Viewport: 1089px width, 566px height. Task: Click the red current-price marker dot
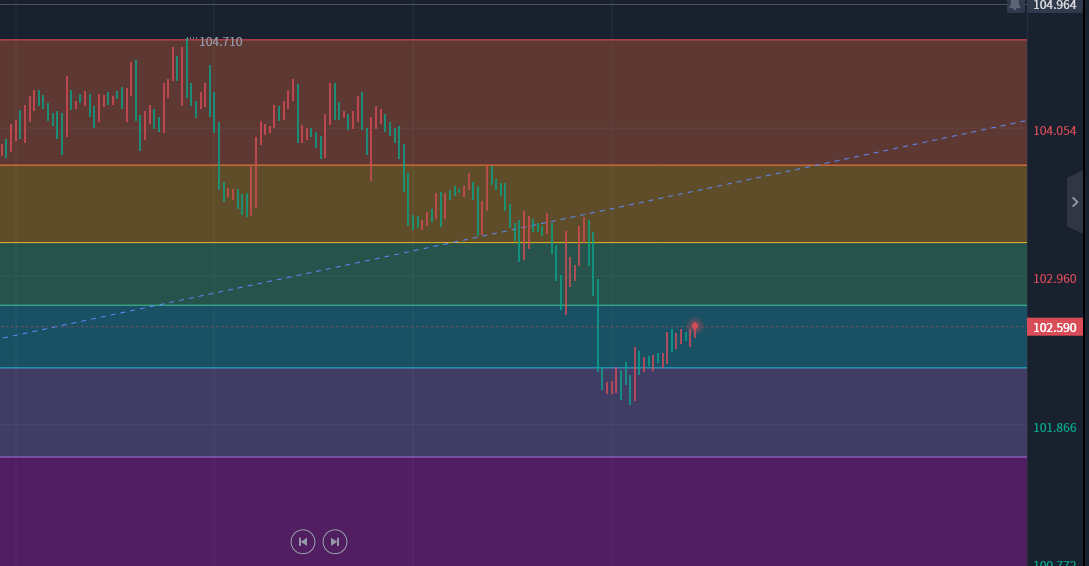[x=694, y=326]
